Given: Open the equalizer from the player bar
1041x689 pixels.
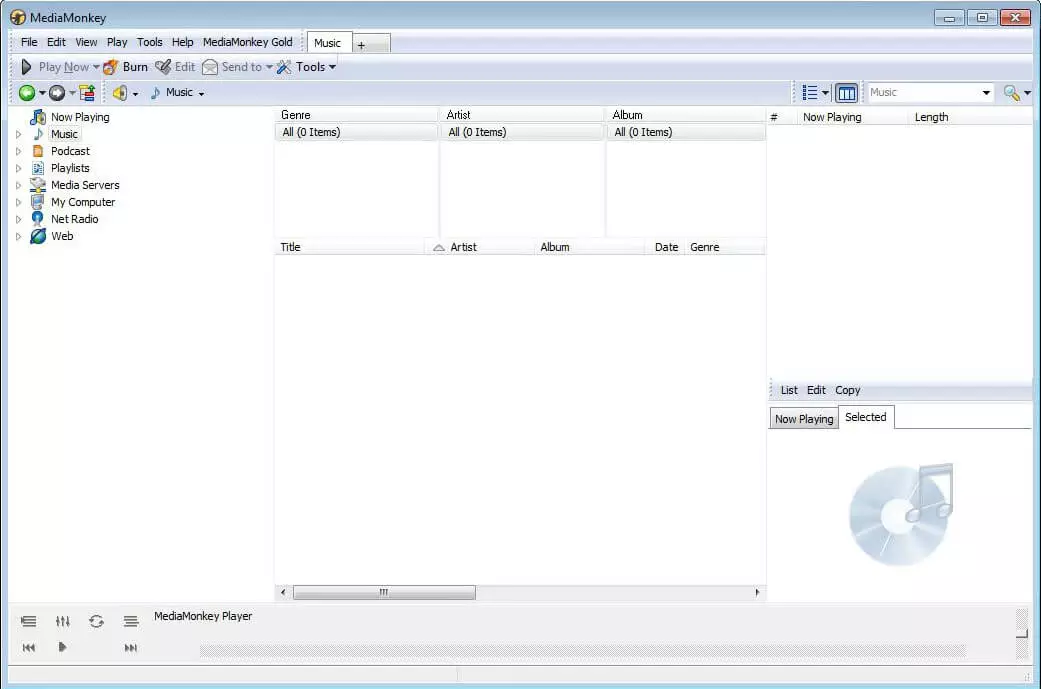Looking at the screenshot, I should 62,621.
